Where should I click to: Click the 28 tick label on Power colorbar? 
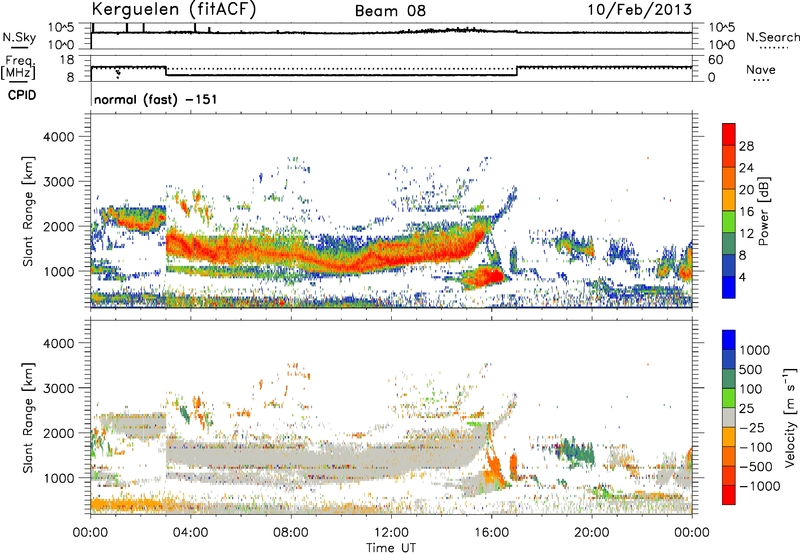point(746,146)
